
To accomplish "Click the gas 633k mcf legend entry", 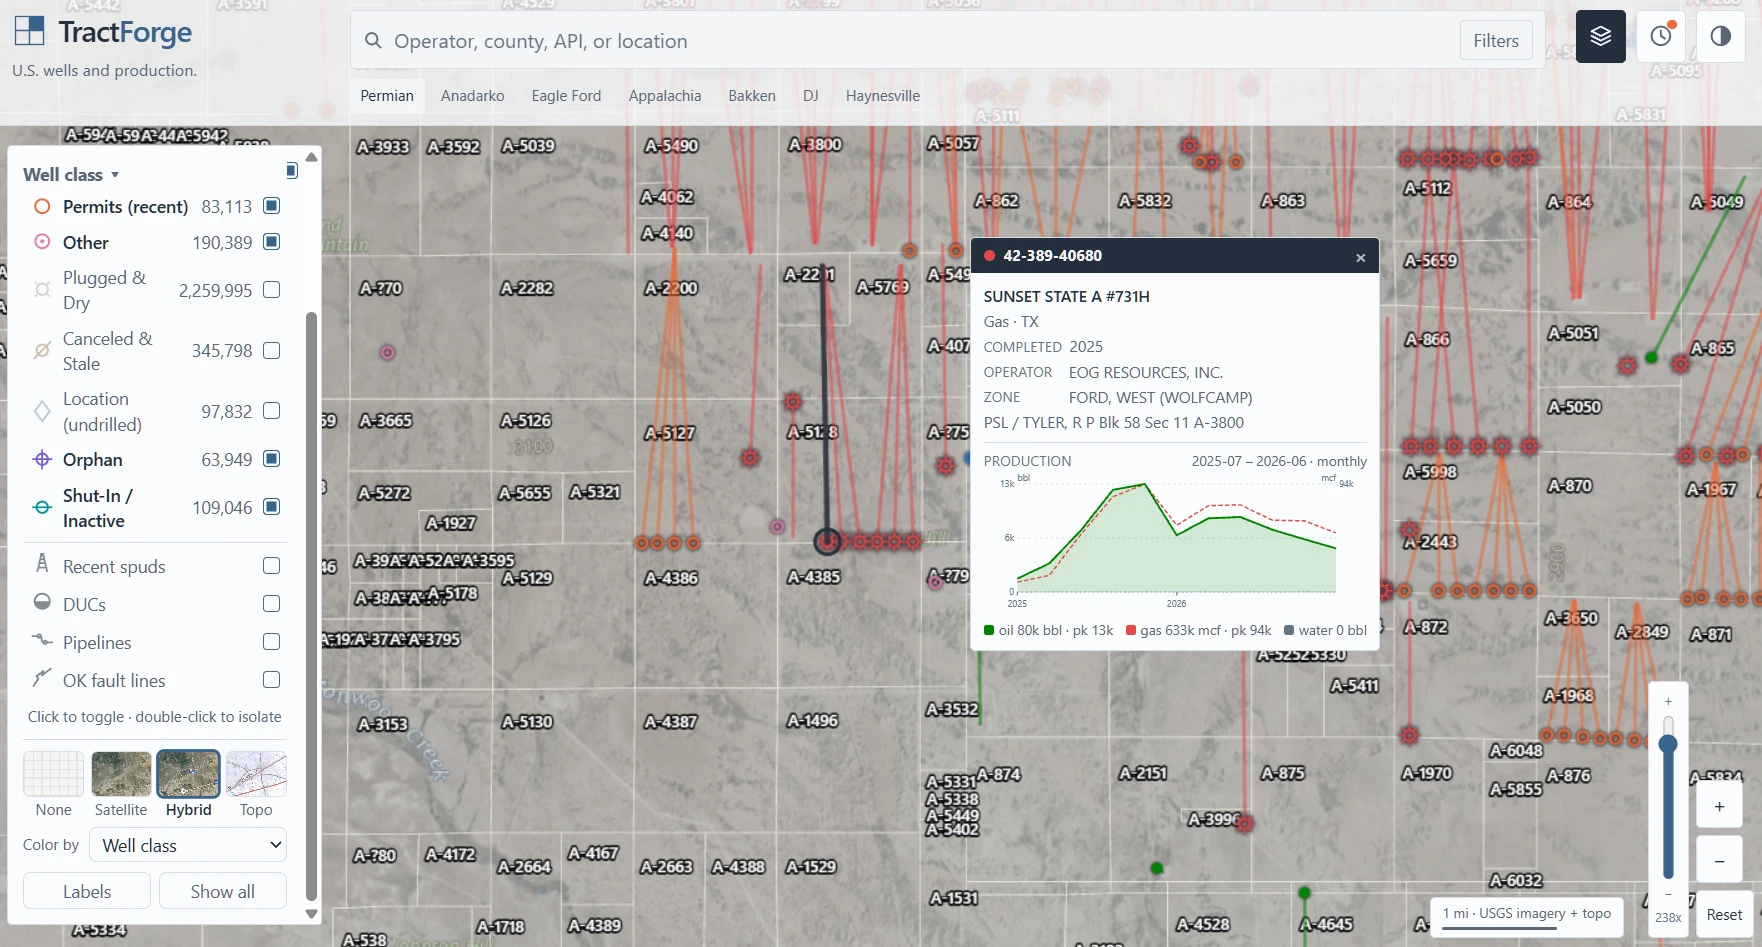I will [x=1198, y=631].
